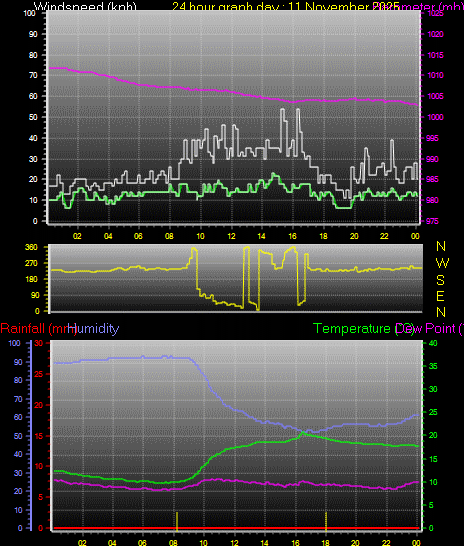Click barometer axis value 1000

[435, 117]
